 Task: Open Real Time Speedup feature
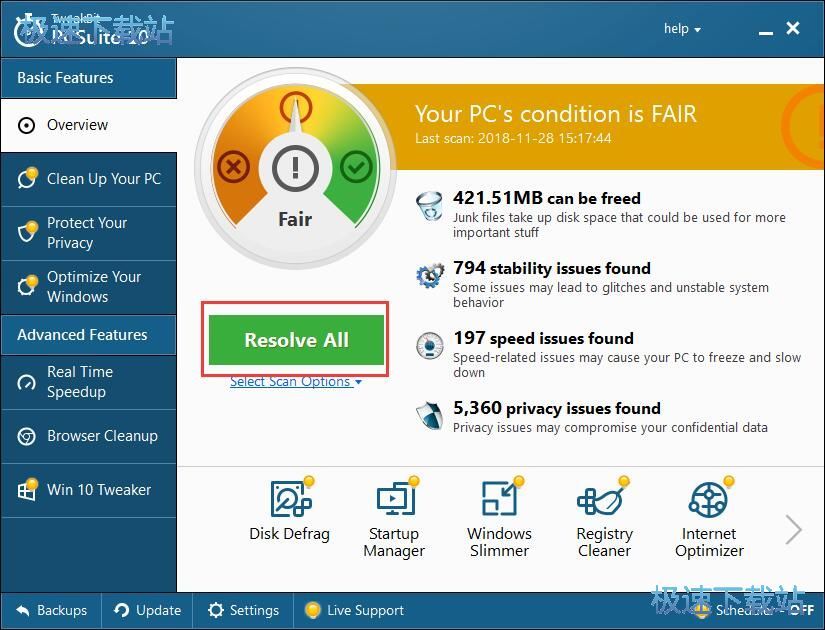(88, 382)
